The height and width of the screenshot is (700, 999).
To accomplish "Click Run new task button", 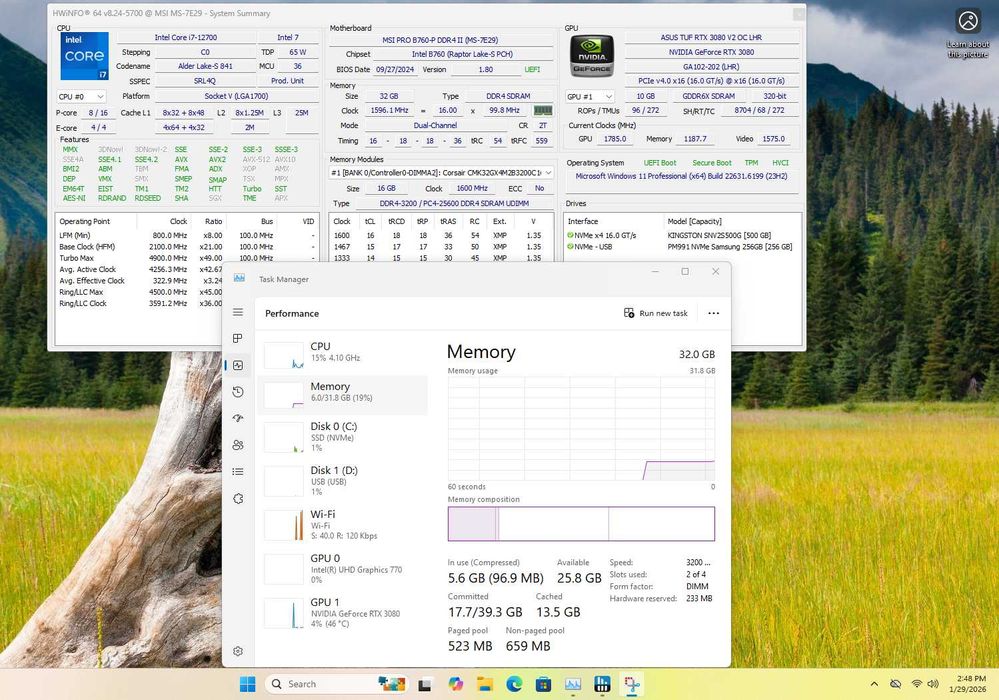I will click(656, 313).
